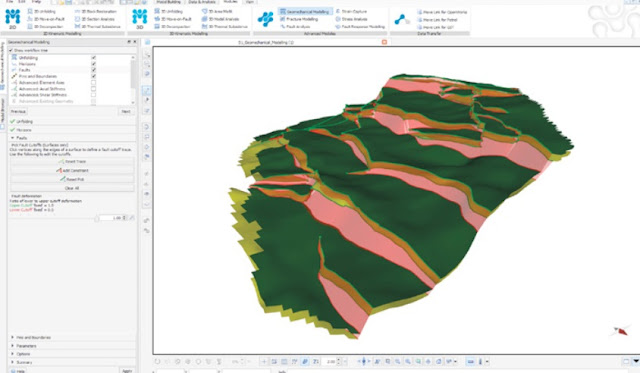Open the File menu
Screen dimensions: 640x373
pos(9,2)
